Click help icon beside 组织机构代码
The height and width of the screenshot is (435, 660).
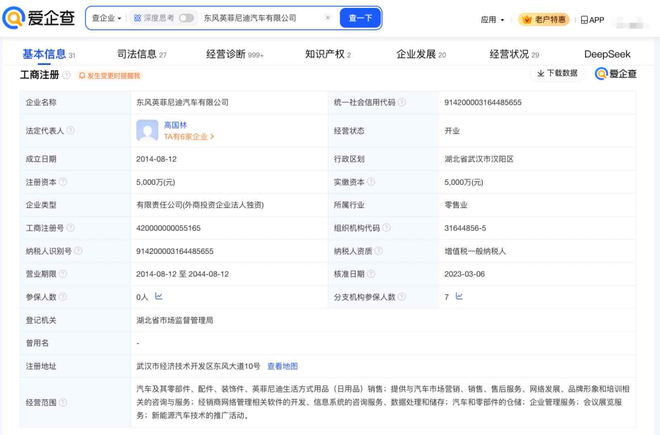point(386,228)
